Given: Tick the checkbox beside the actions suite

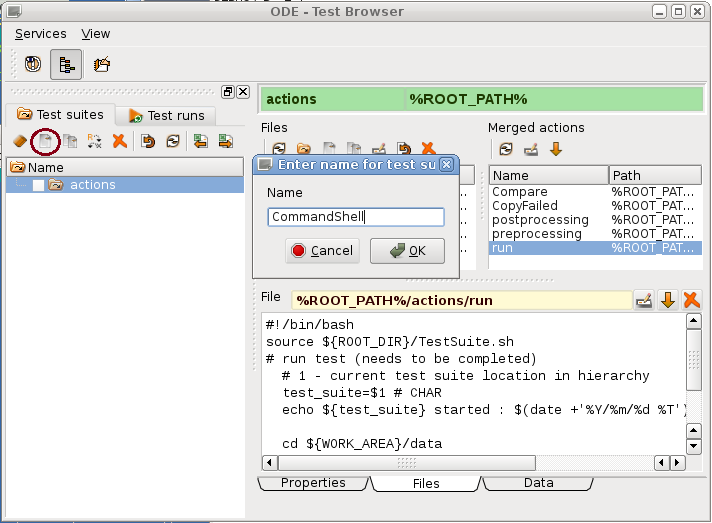Looking at the screenshot, I should pyautogui.click(x=38, y=185).
